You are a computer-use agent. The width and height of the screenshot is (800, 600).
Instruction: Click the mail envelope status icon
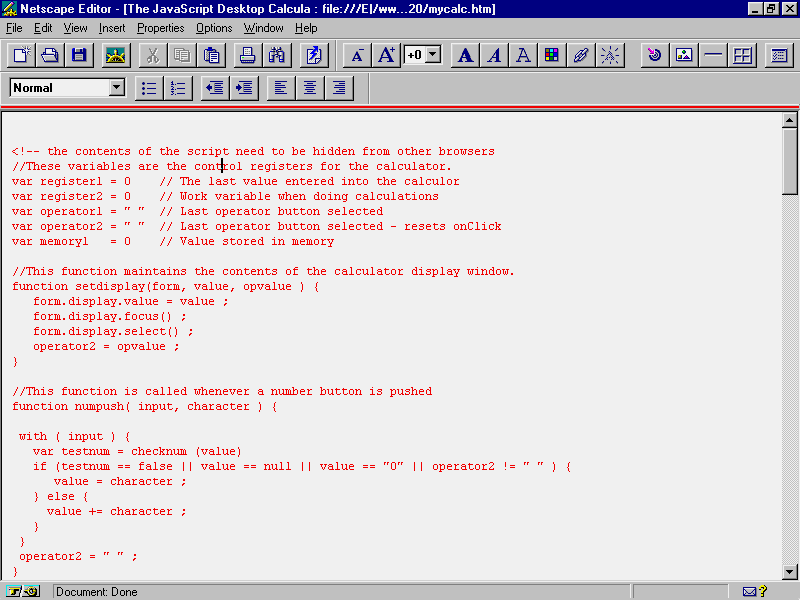(x=749, y=591)
